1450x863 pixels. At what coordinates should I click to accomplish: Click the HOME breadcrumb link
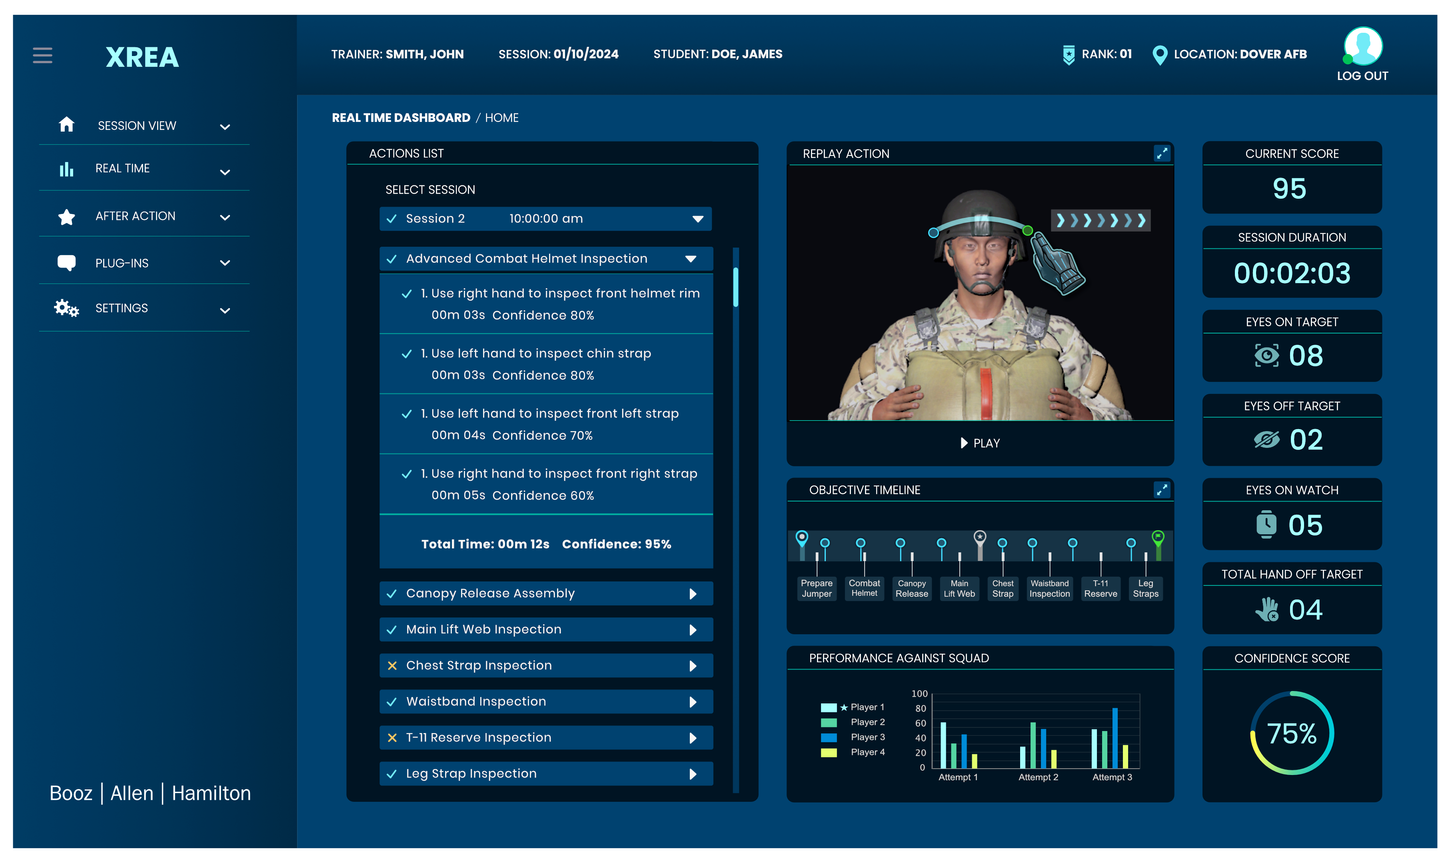[x=502, y=118]
